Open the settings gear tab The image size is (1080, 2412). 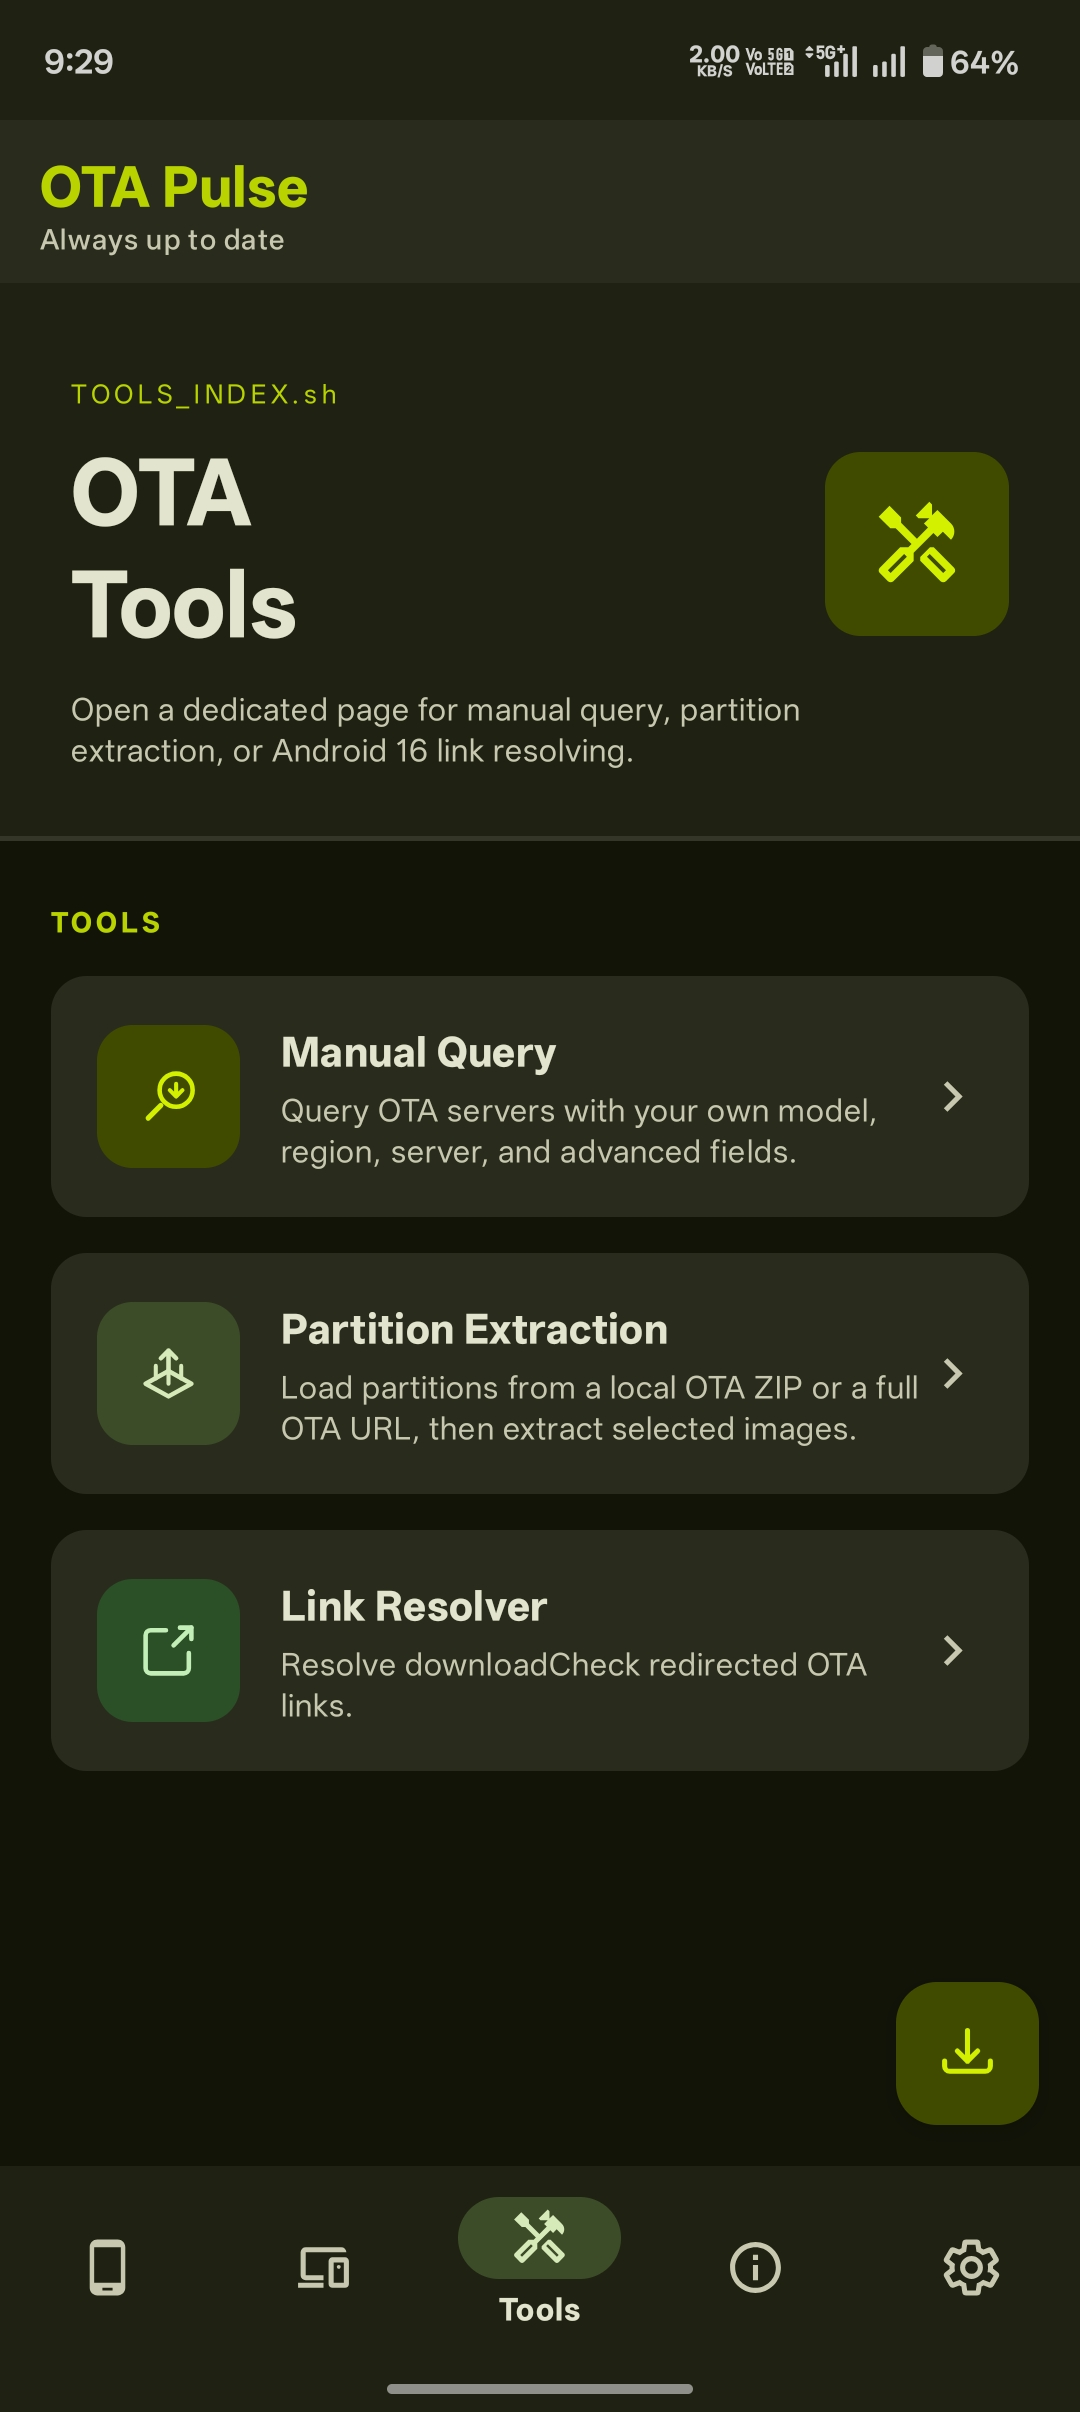[971, 2267]
